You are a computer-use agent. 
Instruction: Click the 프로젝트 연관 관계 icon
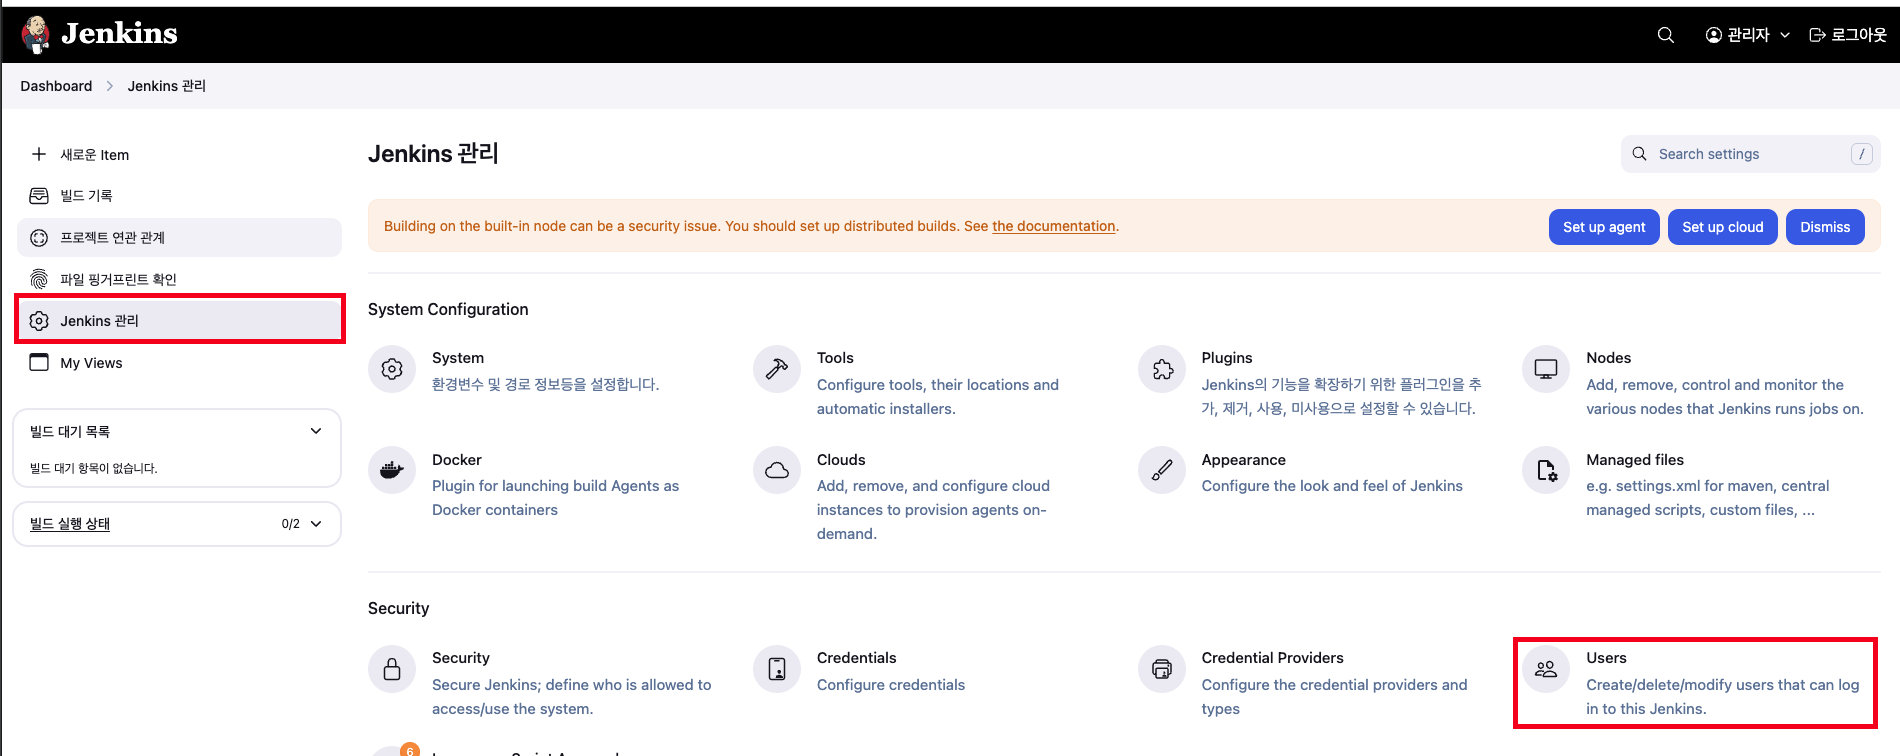pyautogui.click(x=39, y=238)
